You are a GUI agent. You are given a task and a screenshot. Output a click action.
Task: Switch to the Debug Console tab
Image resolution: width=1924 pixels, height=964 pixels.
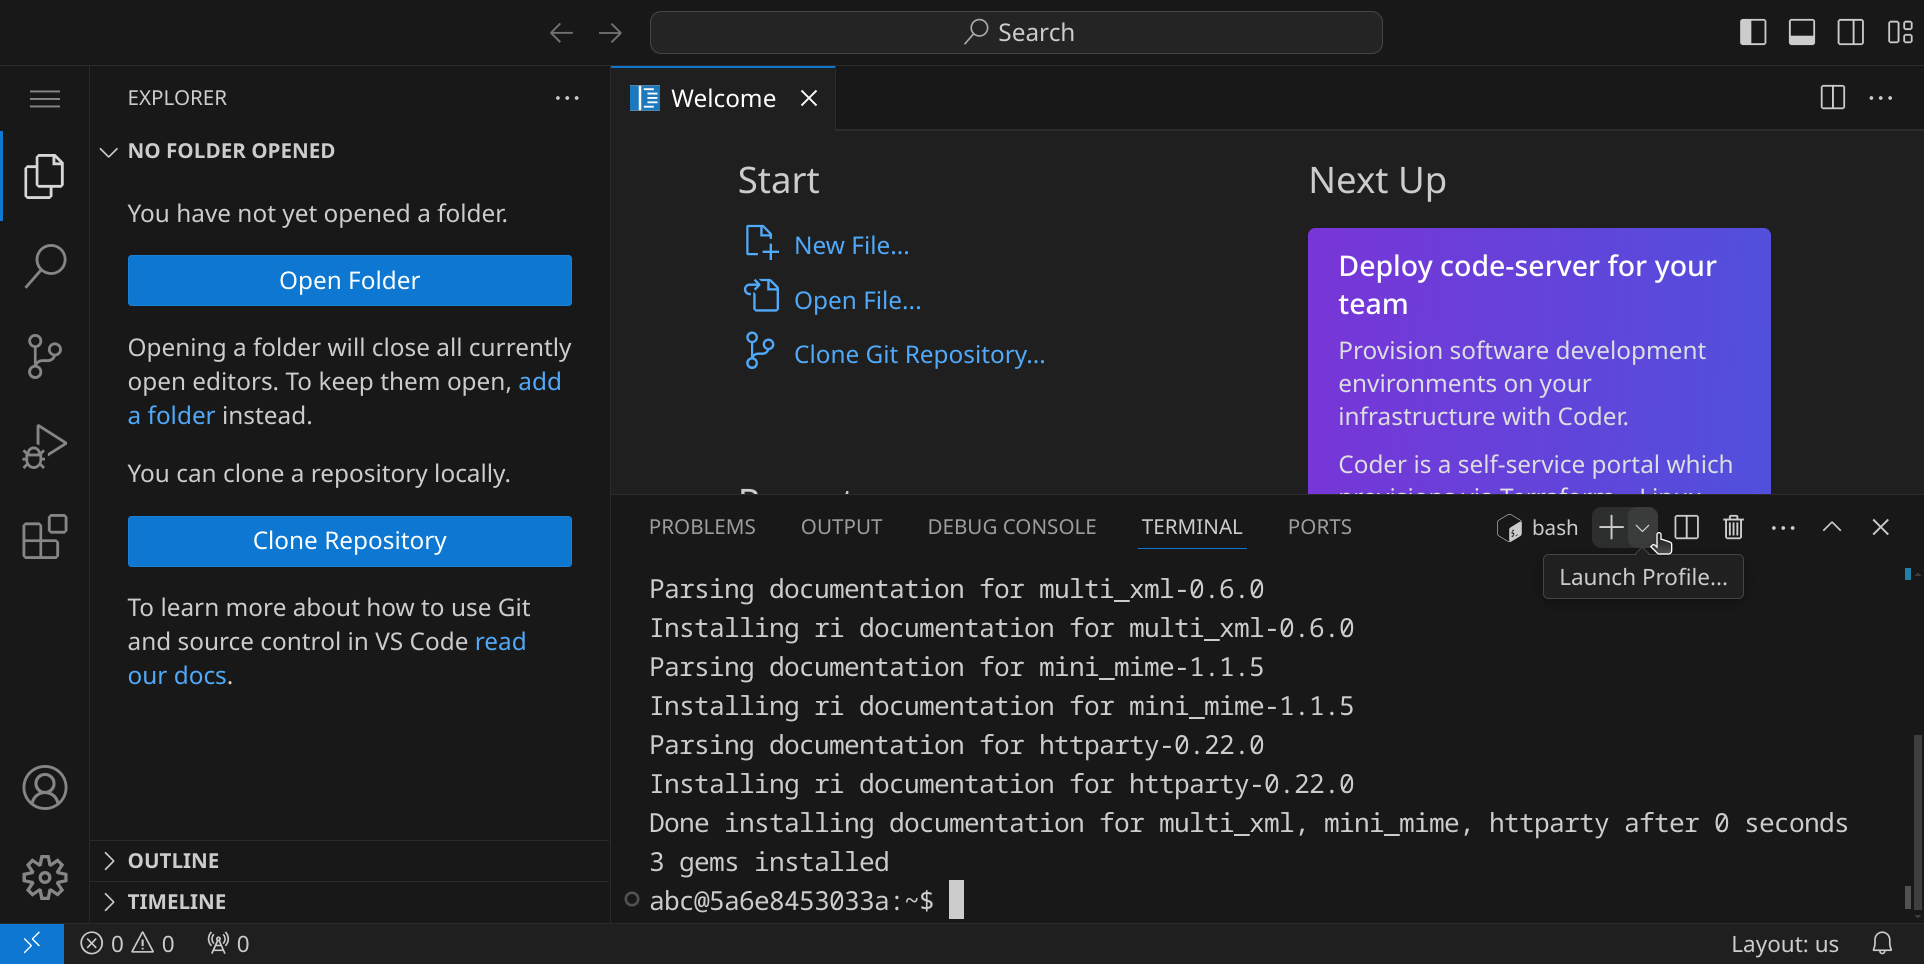1011,527
